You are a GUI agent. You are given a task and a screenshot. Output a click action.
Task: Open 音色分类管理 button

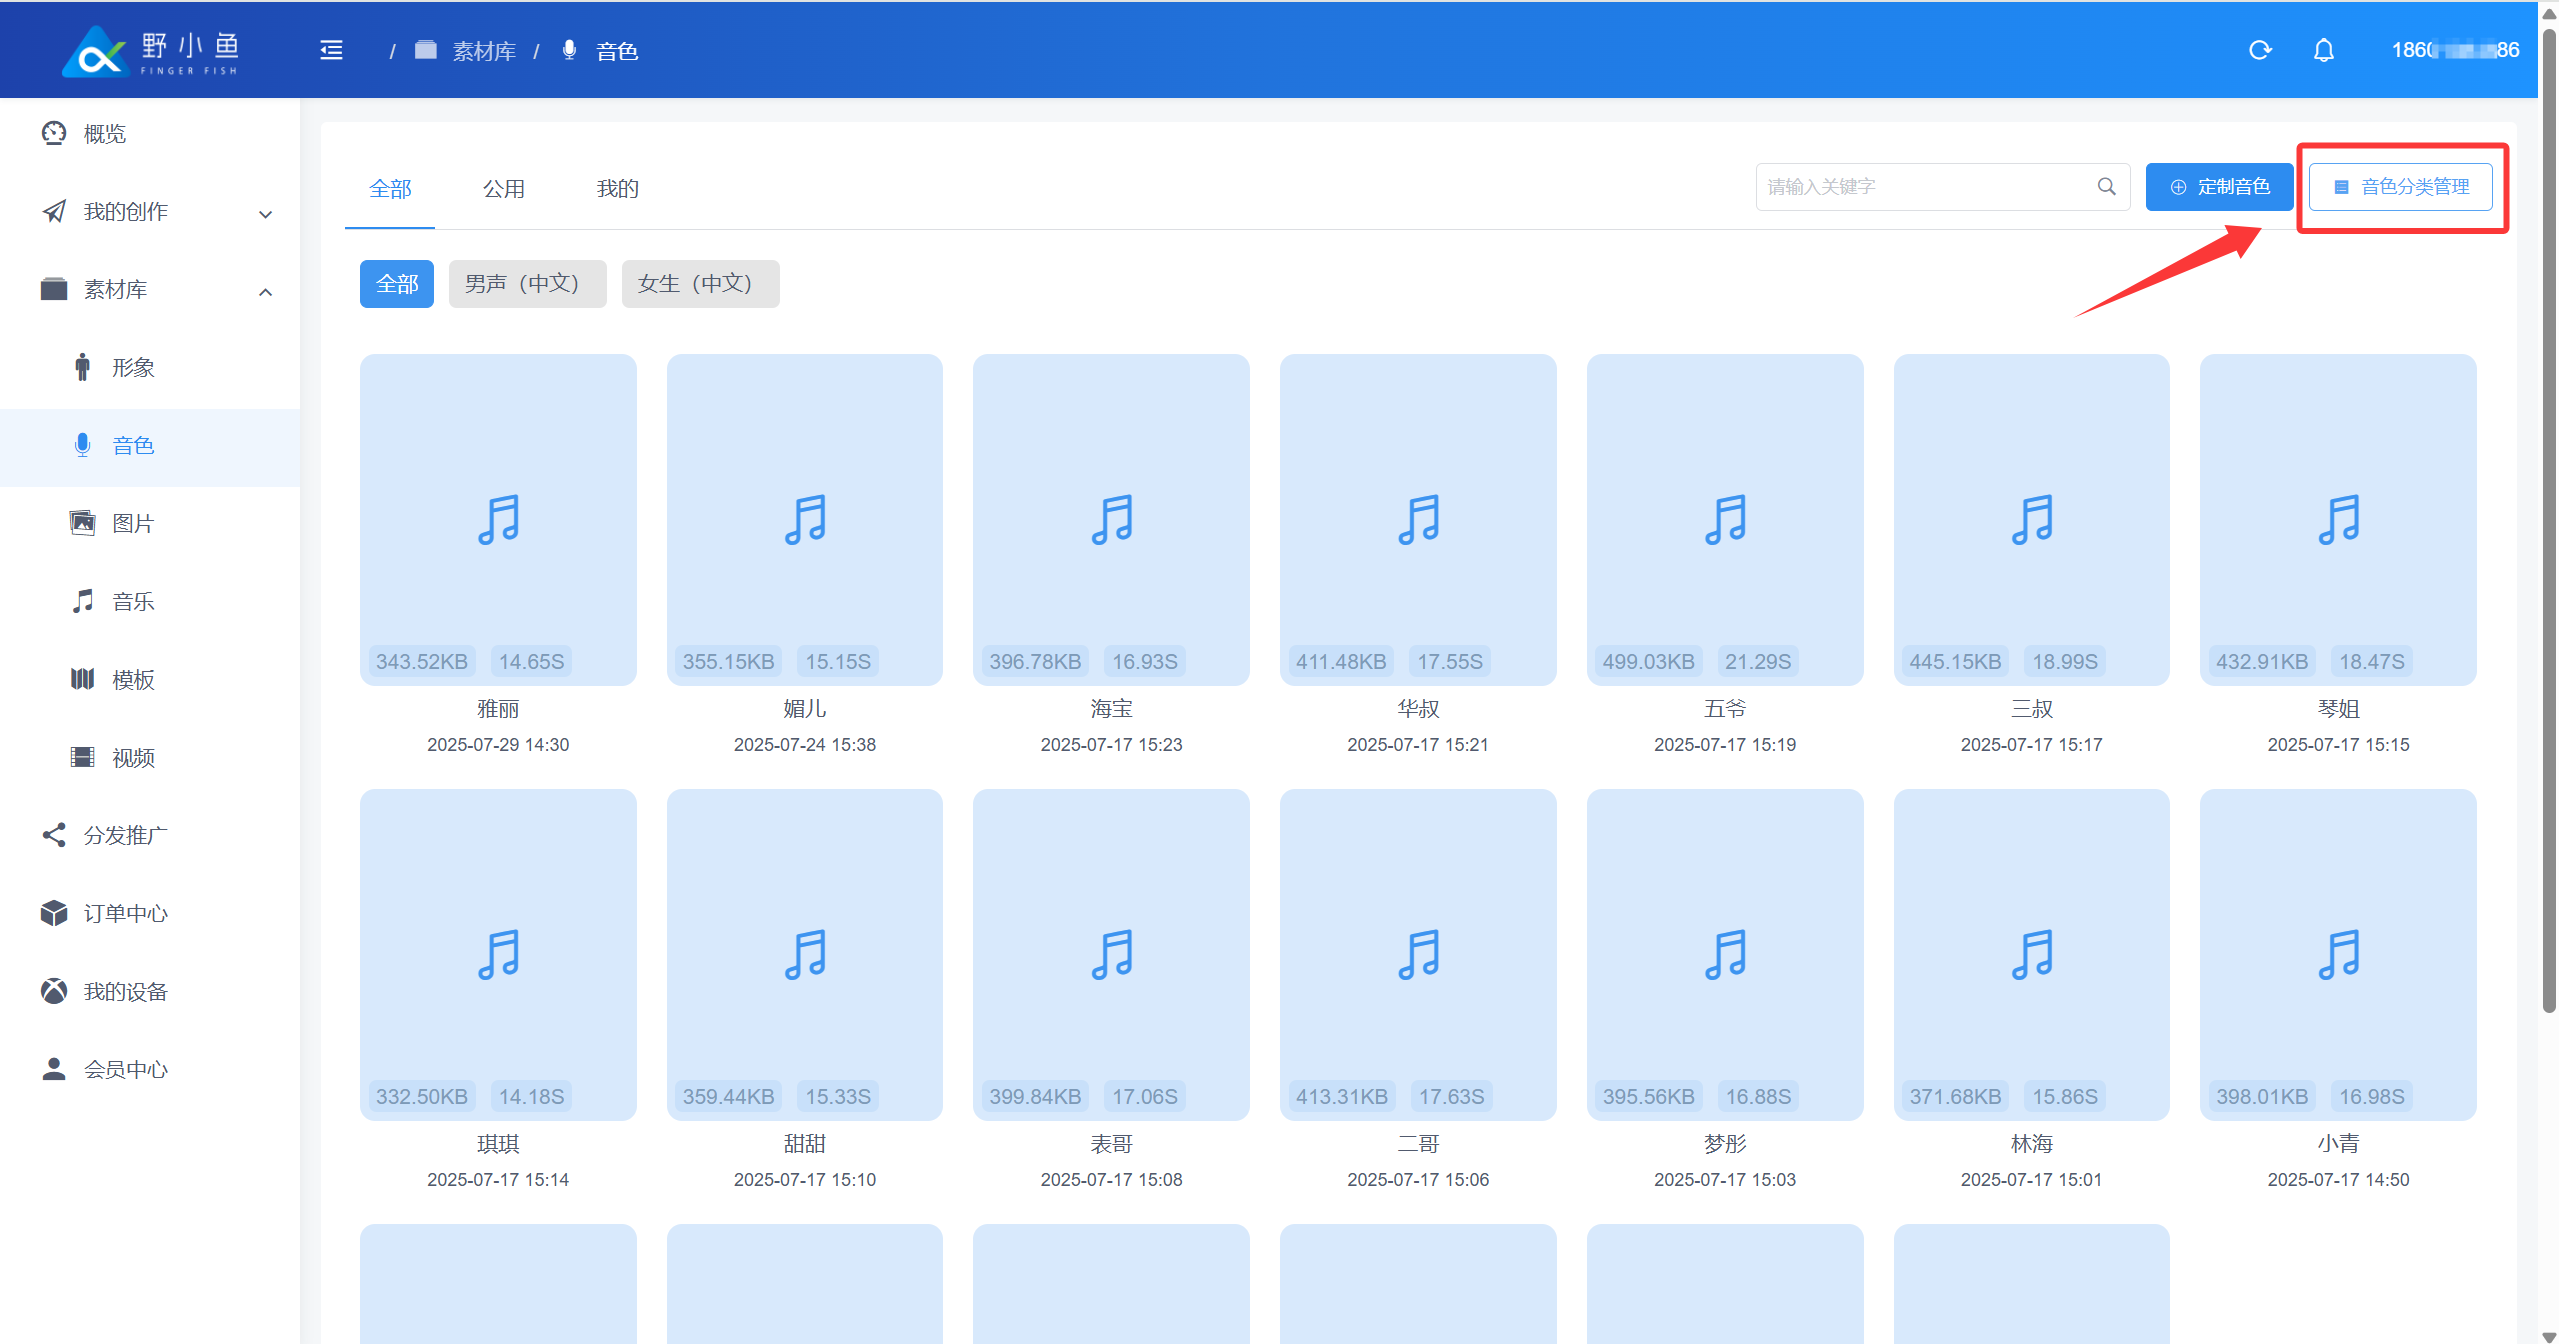pos(2400,187)
